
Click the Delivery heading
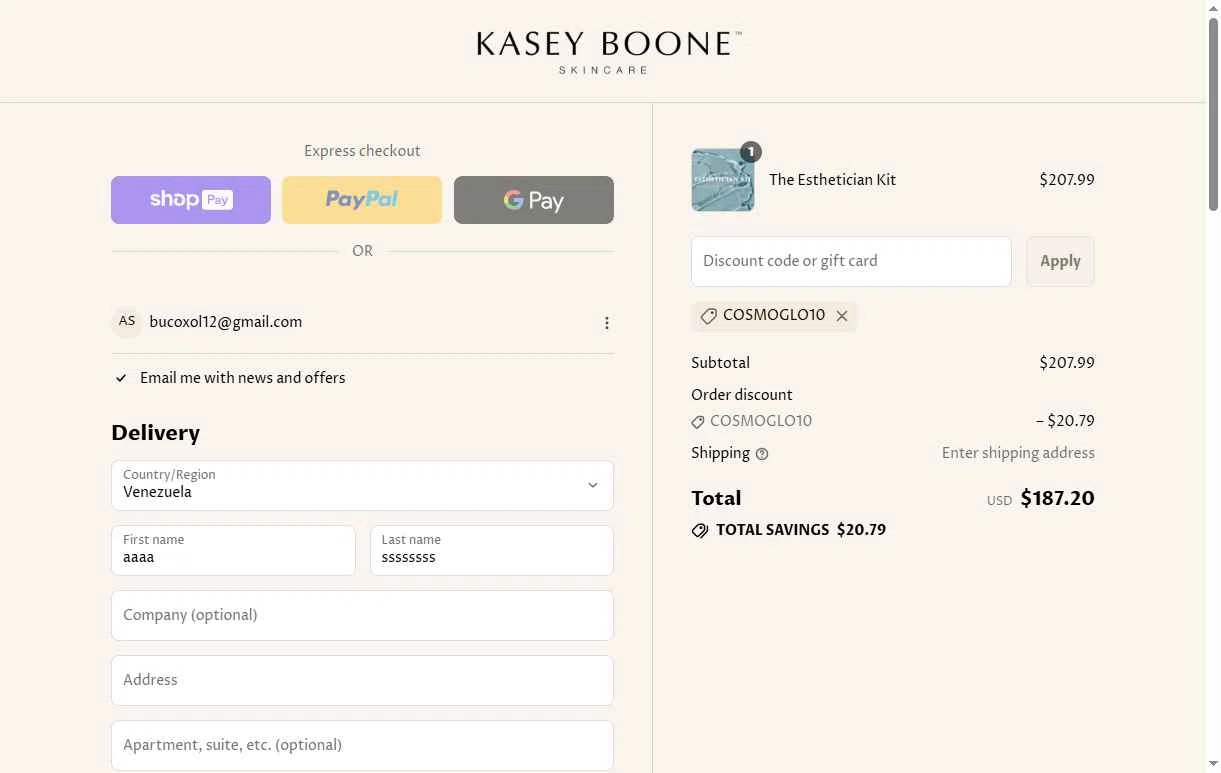(x=156, y=433)
